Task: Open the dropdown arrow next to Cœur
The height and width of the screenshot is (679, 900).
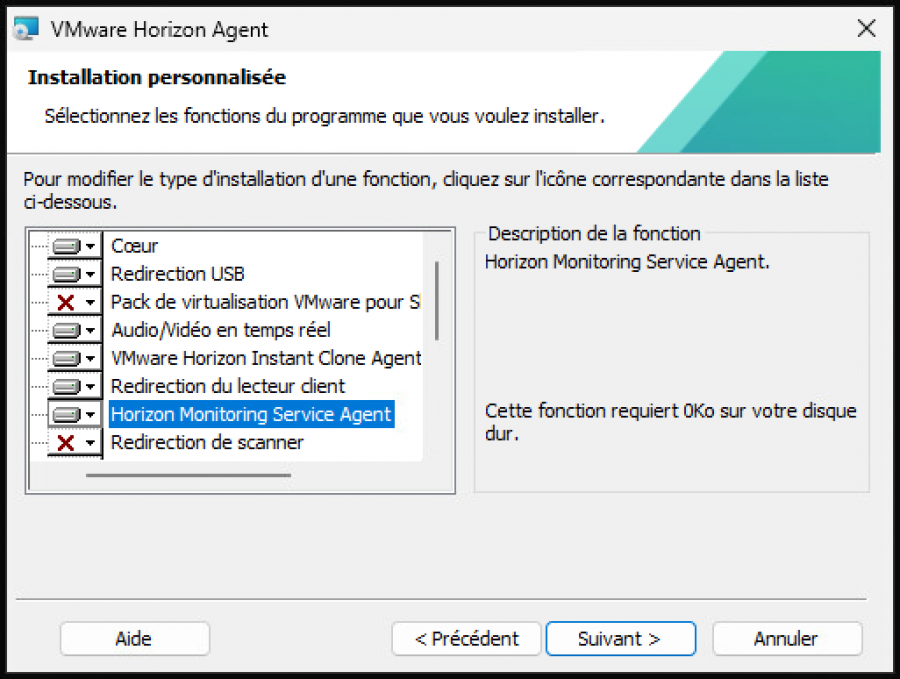Action: point(89,245)
